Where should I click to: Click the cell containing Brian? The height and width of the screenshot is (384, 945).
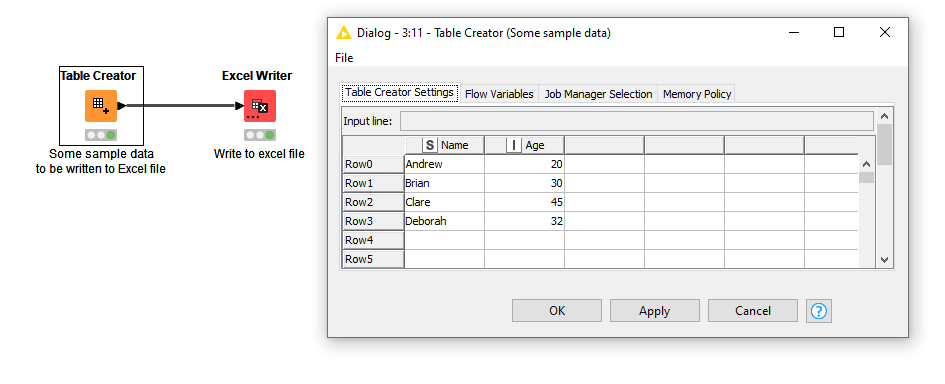tap(445, 183)
